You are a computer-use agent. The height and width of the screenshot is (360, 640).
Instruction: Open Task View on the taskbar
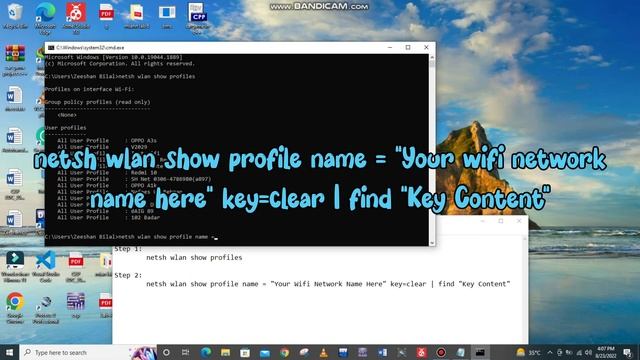click(186, 352)
